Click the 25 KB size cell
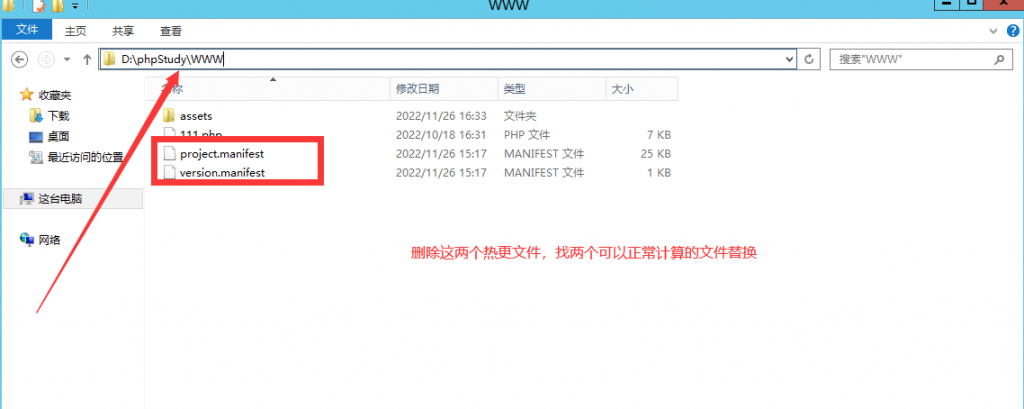The width and height of the screenshot is (1024, 409). [x=656, y=154]
